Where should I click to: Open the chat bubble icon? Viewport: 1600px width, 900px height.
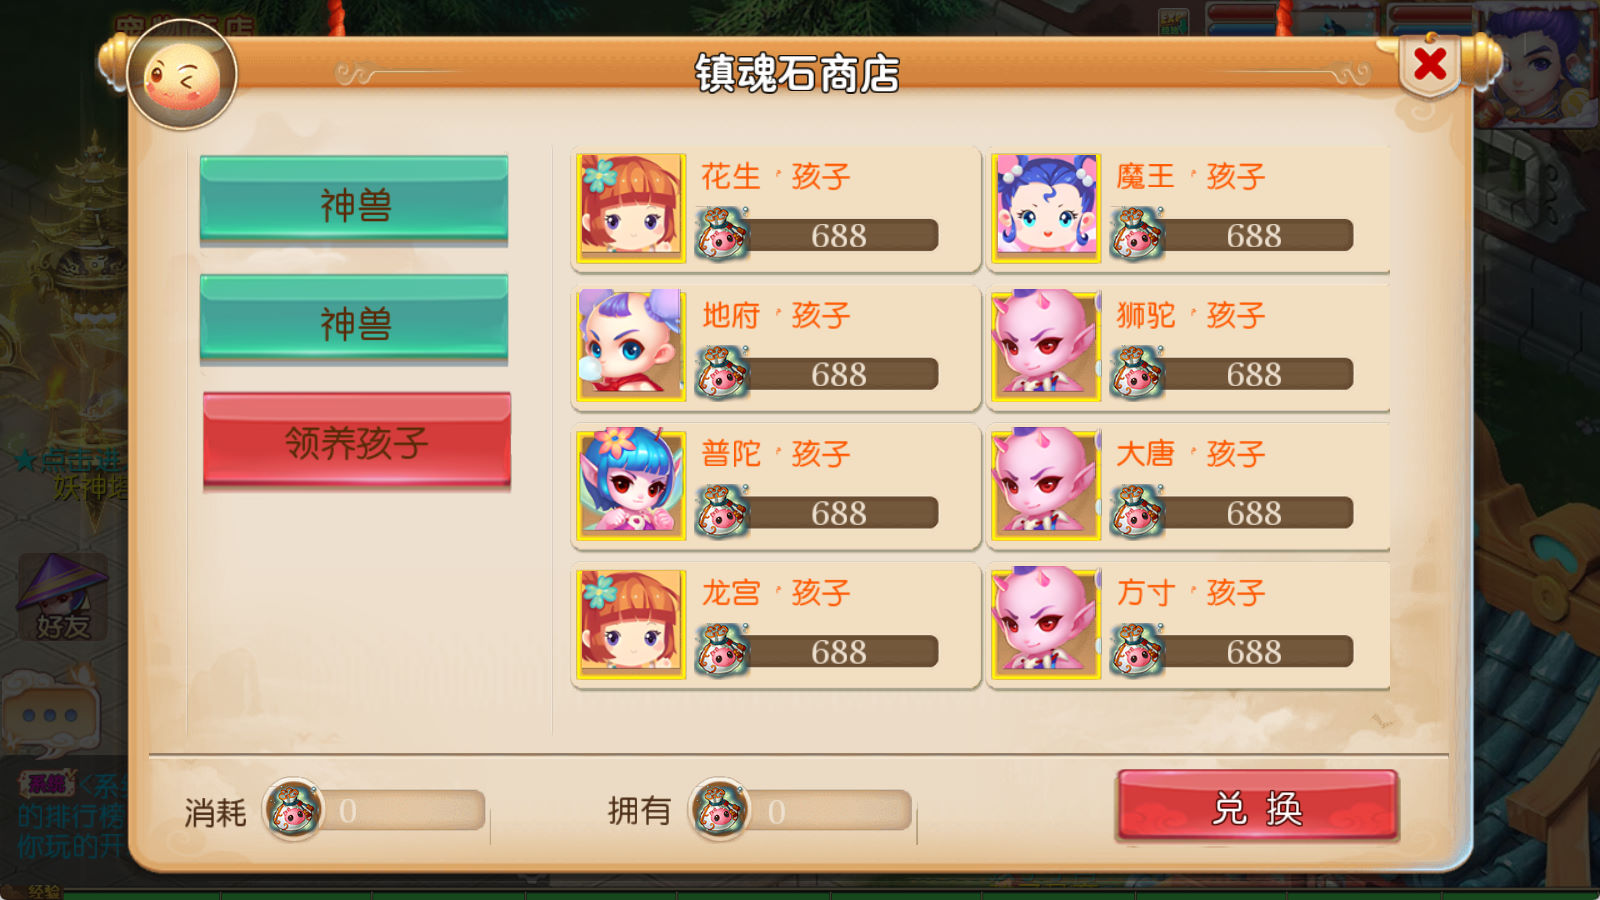pos(50,712)
